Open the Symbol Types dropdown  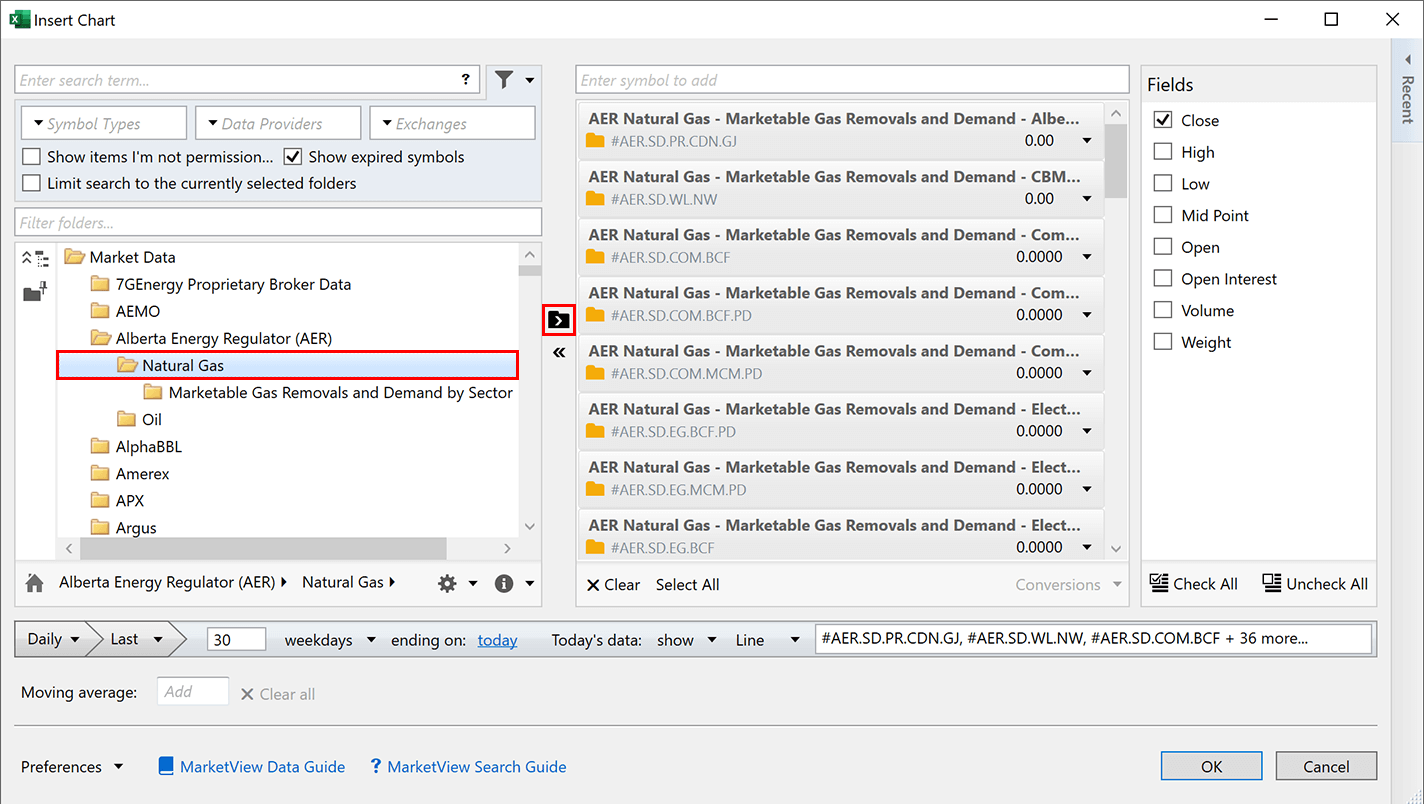coord(104,124)
